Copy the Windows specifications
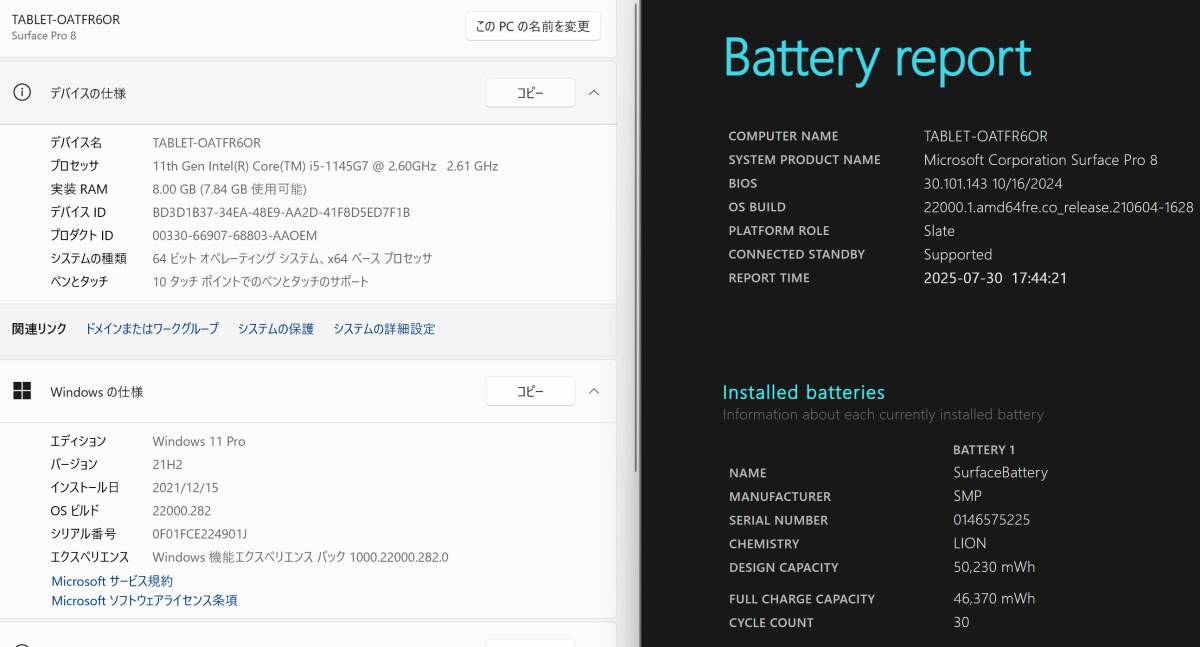The width and height of the screenshot is (1200, 647). tap(530, 391)
